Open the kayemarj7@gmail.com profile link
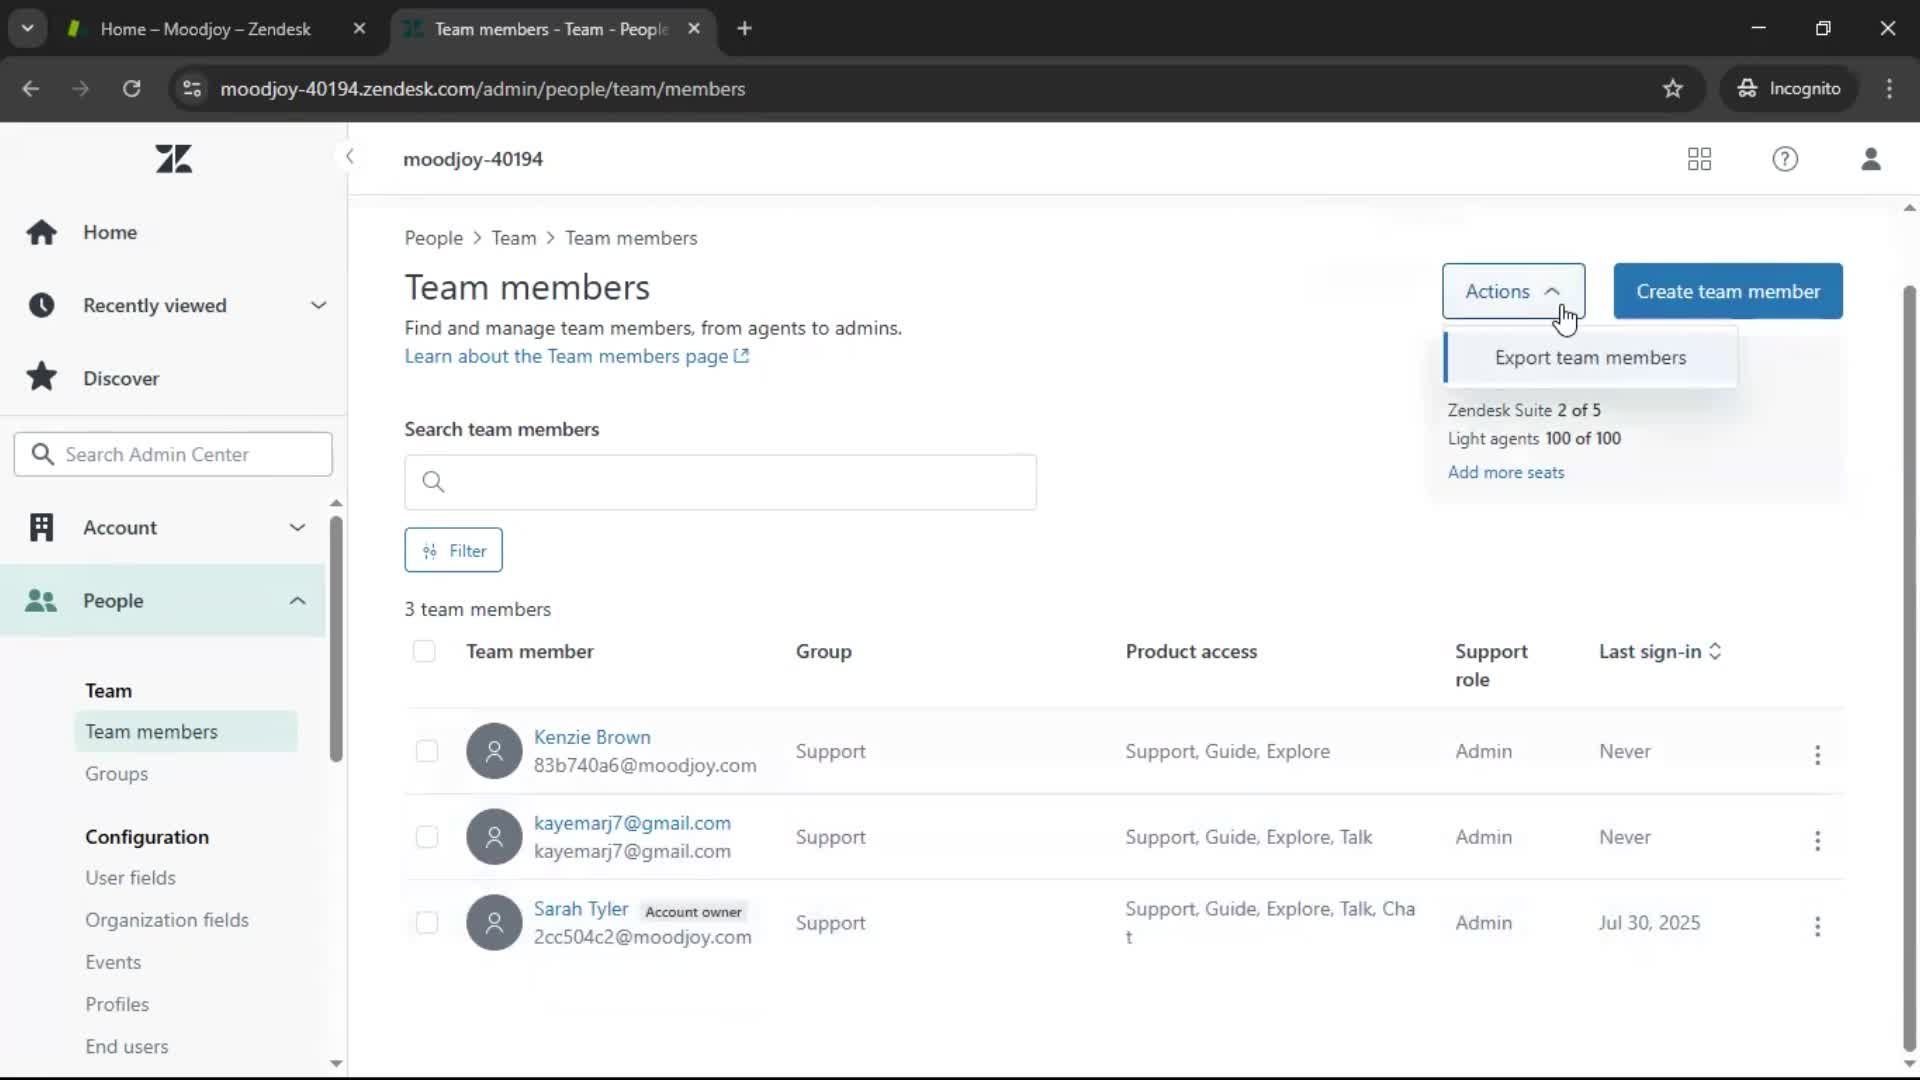The image size is (1920, 1080). pyautogui.click(x=632, y=823)
